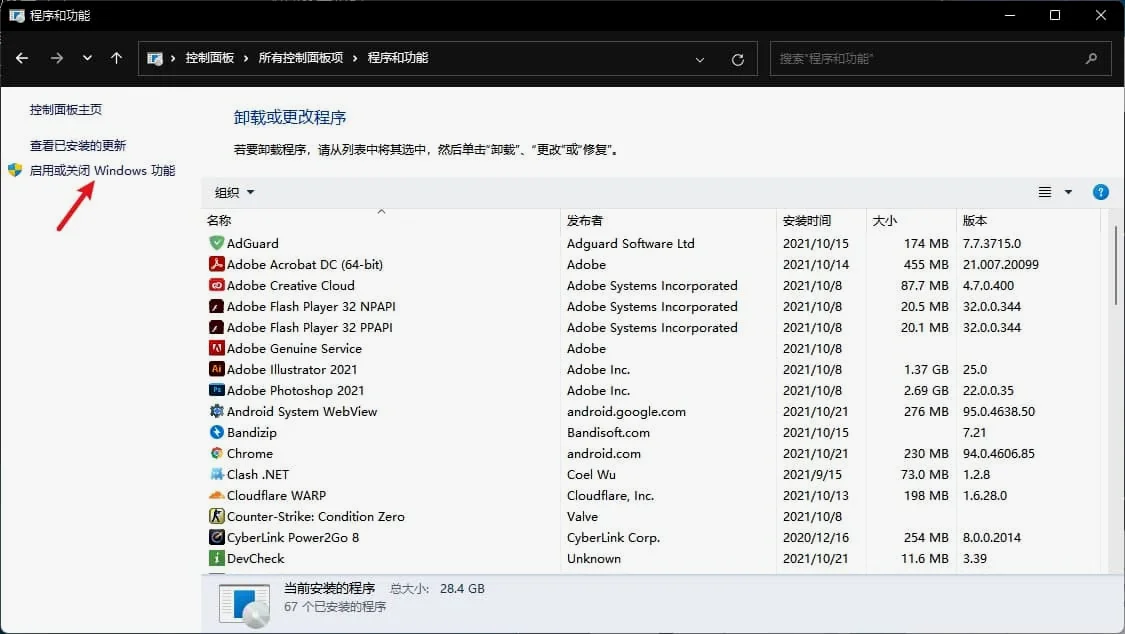Open 控制面板主页 link
Viewport: 1125px width, 634px height.
[65, 110]
